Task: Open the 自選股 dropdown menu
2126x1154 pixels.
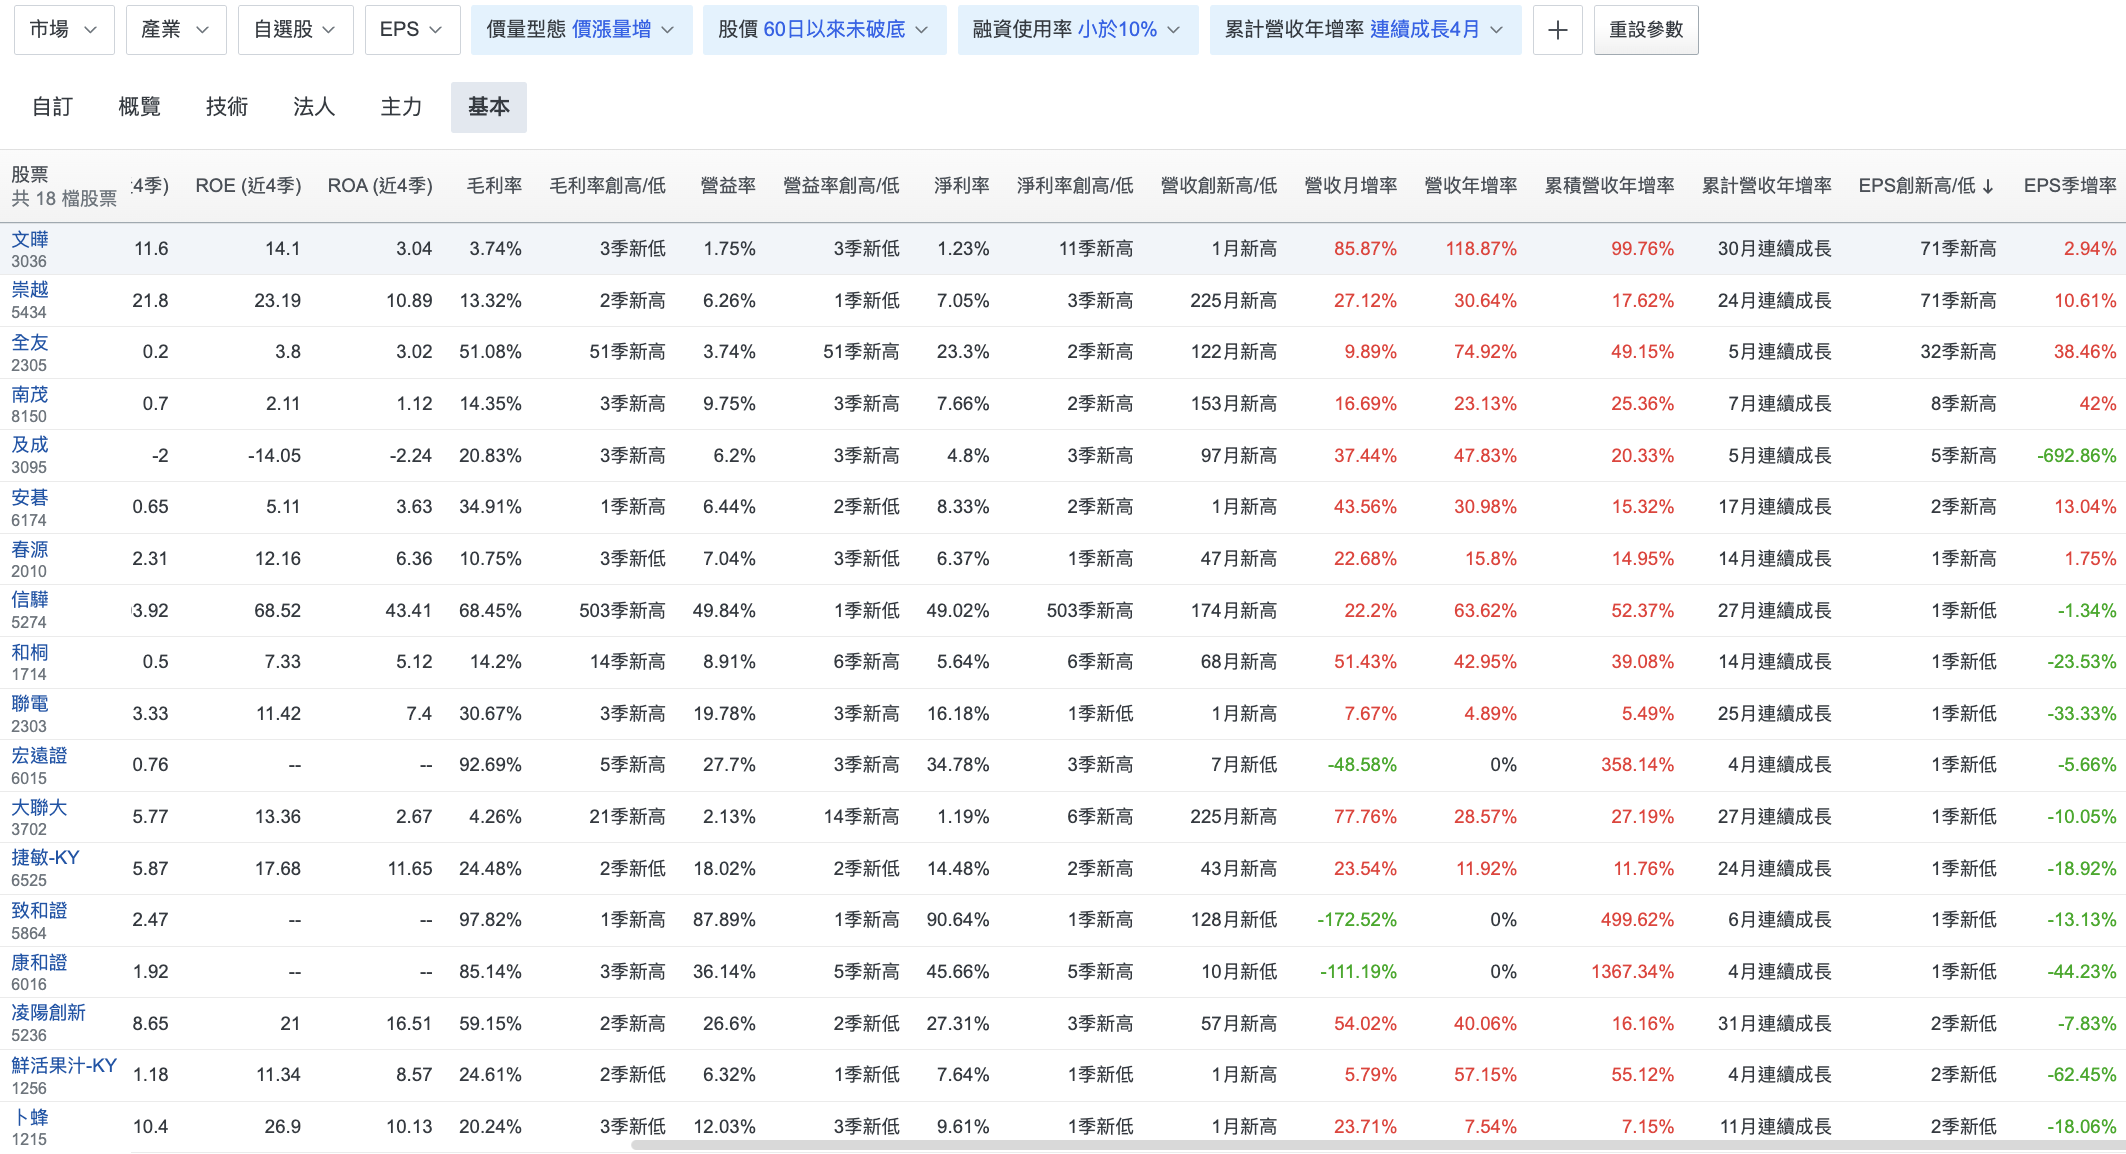Action: coord(295,30)
